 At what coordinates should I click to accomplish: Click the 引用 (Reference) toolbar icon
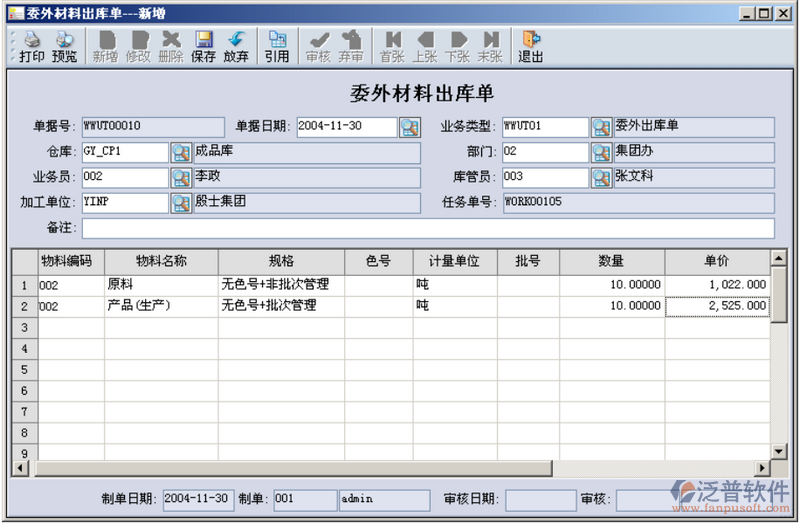click(277, 46)
